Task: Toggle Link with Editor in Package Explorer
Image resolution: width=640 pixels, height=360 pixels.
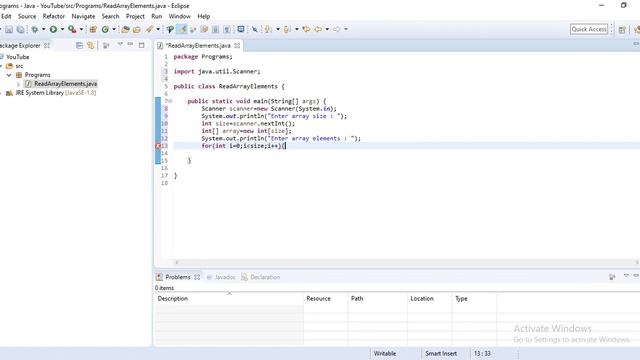Action: tap(90, 45)
